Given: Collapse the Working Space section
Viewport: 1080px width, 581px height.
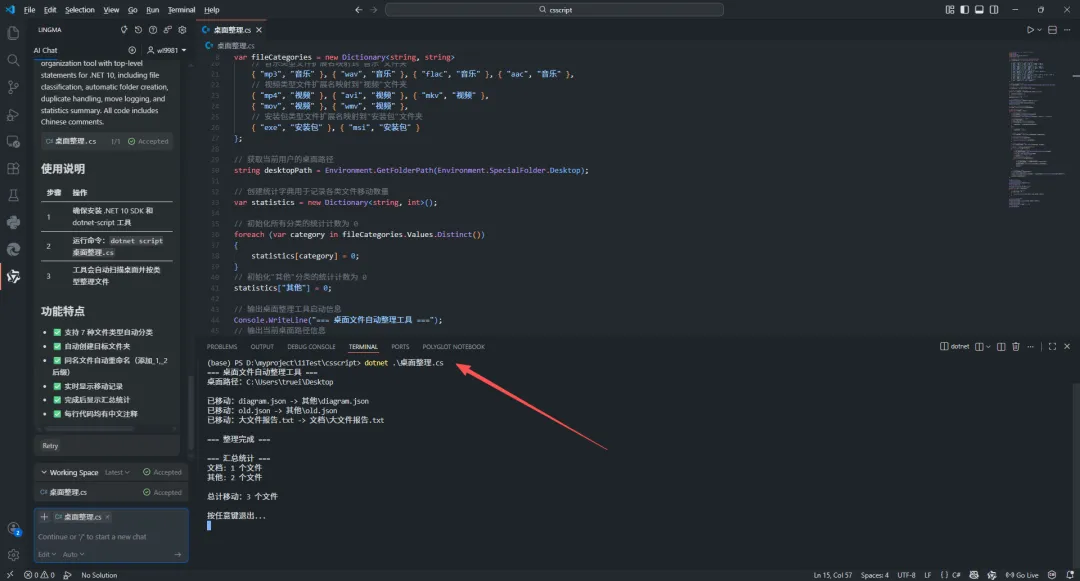Looking at the screenshot, I should pyautogui.click(x=44, y=472).
